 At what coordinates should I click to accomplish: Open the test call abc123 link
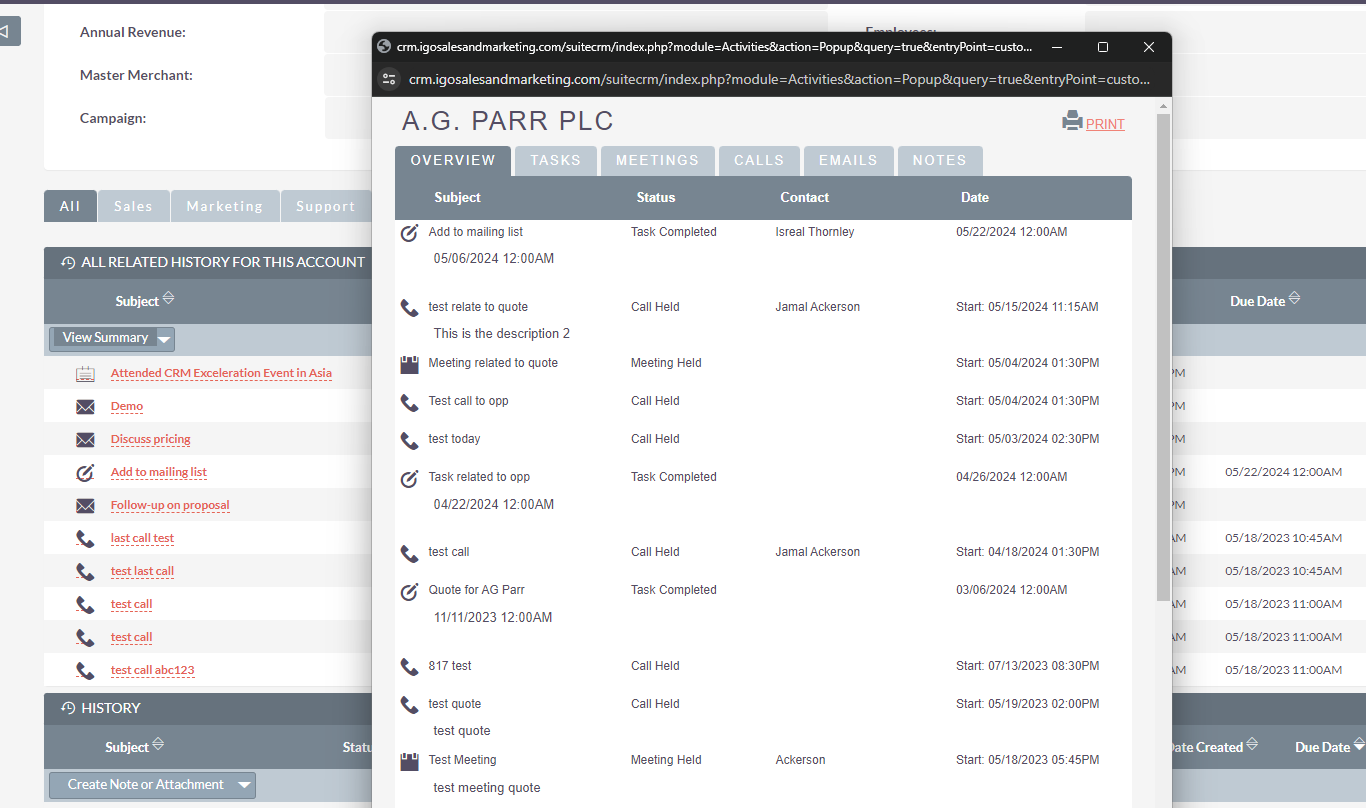(152, 670)
